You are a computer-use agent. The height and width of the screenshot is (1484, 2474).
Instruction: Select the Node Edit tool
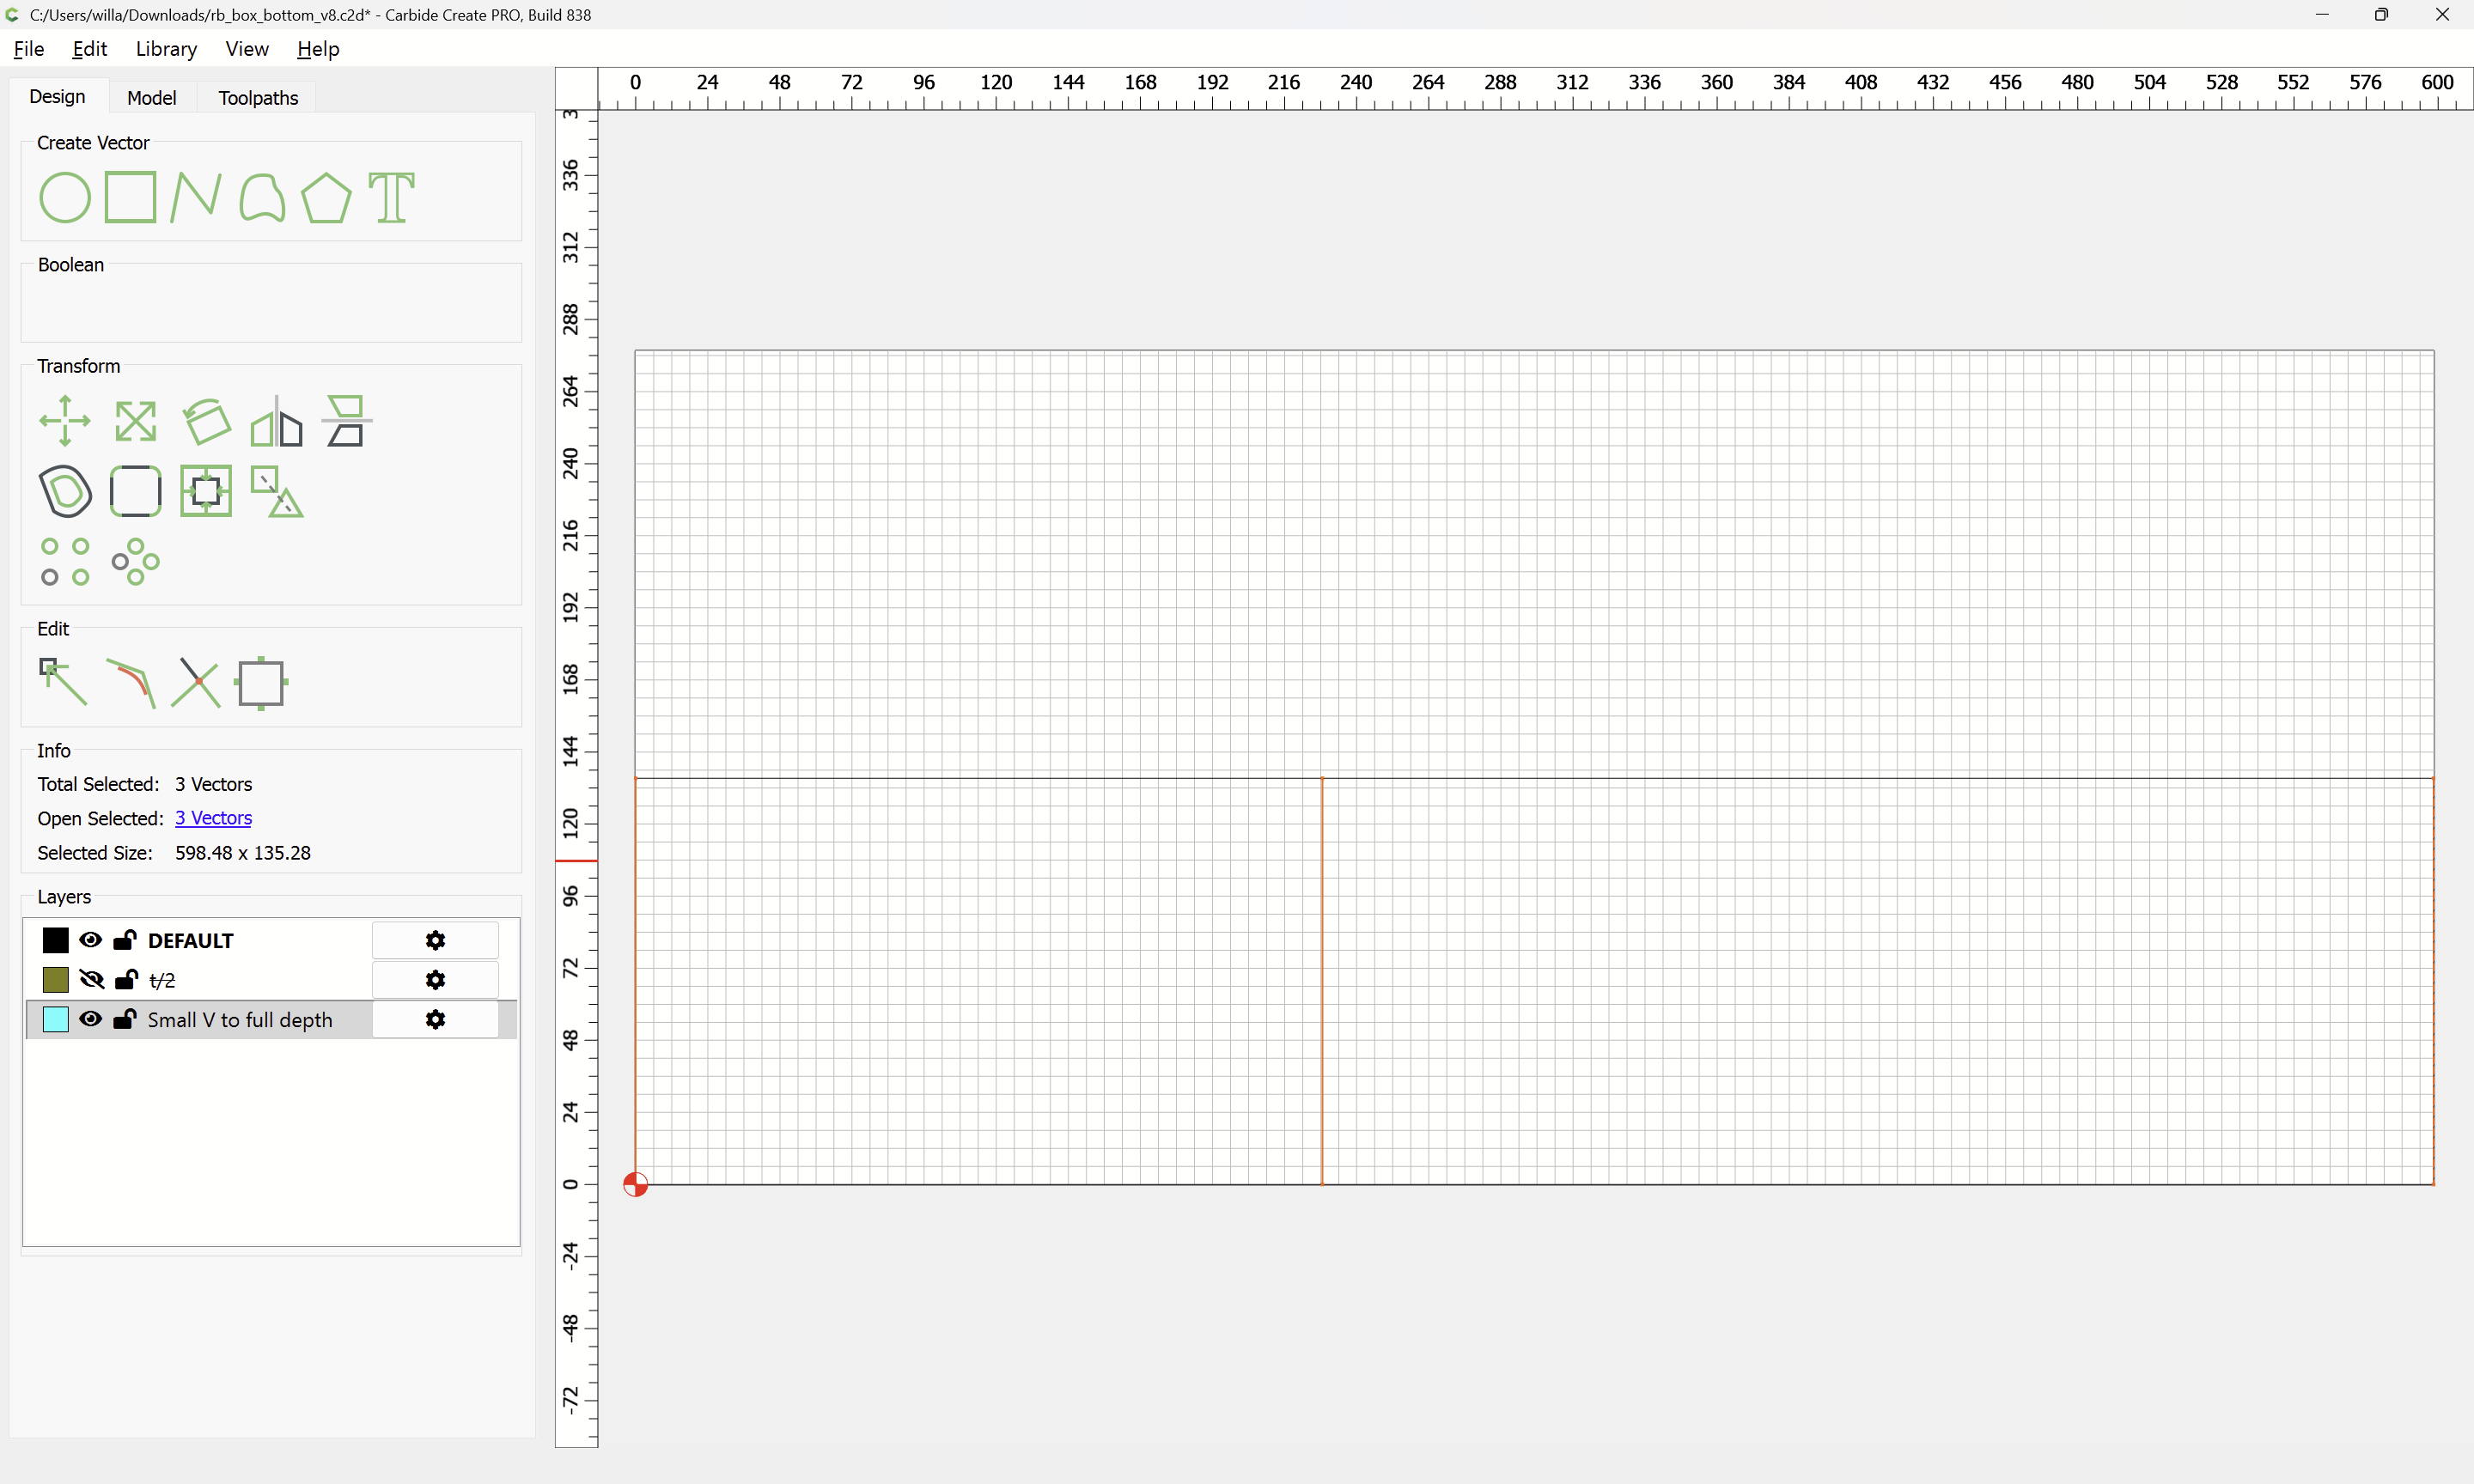63,682
